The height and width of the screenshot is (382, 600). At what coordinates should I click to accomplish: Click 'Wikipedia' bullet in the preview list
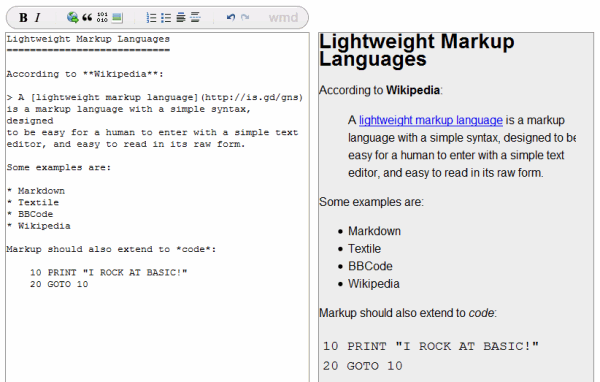click(373, 284)
